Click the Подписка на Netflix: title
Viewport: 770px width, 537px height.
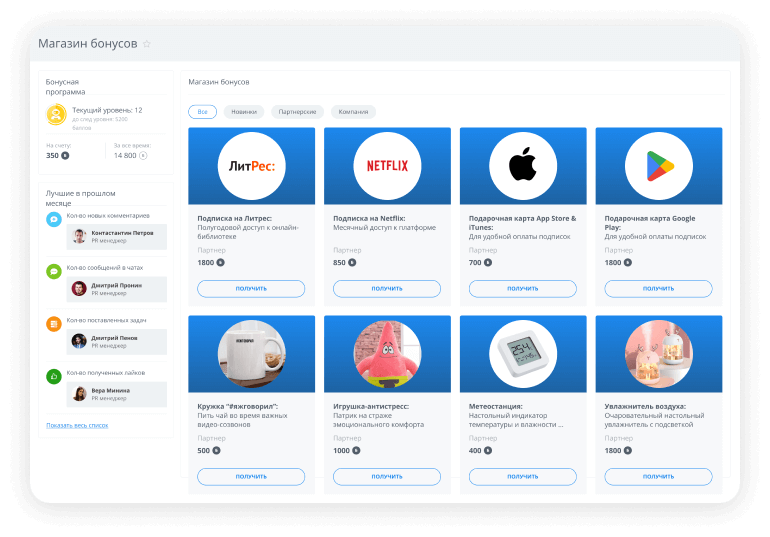coord(369,218)
